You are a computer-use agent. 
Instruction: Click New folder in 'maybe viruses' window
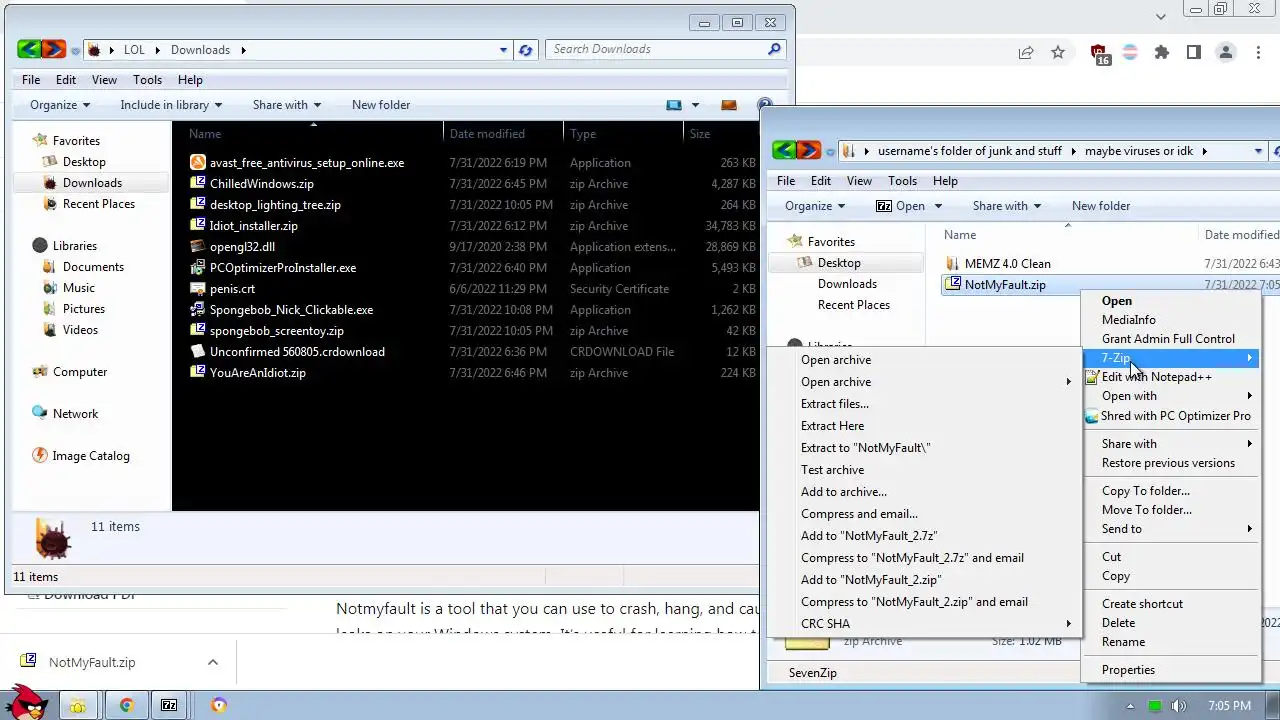[1101, 206]
